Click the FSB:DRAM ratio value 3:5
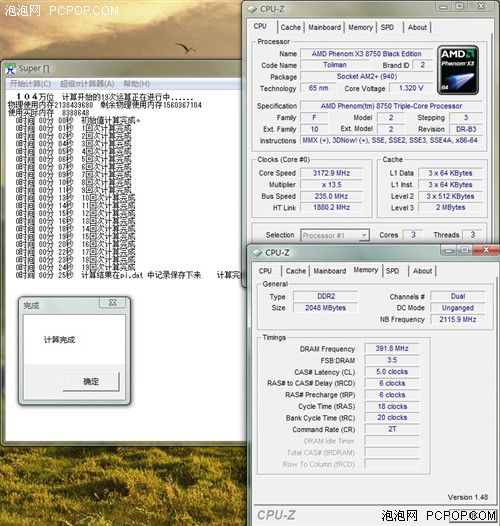This screenshot has height=526, width=500. coord(392,360)
